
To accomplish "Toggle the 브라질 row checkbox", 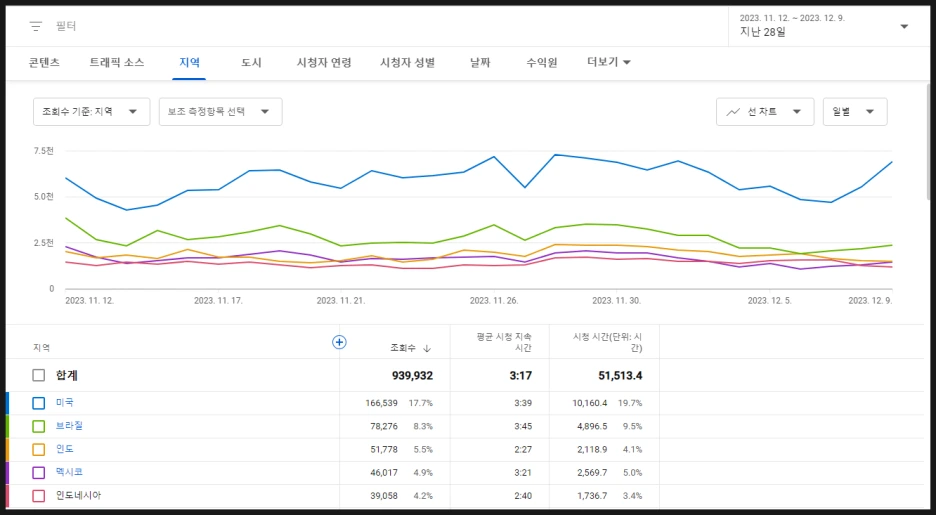I will point(39,426).
